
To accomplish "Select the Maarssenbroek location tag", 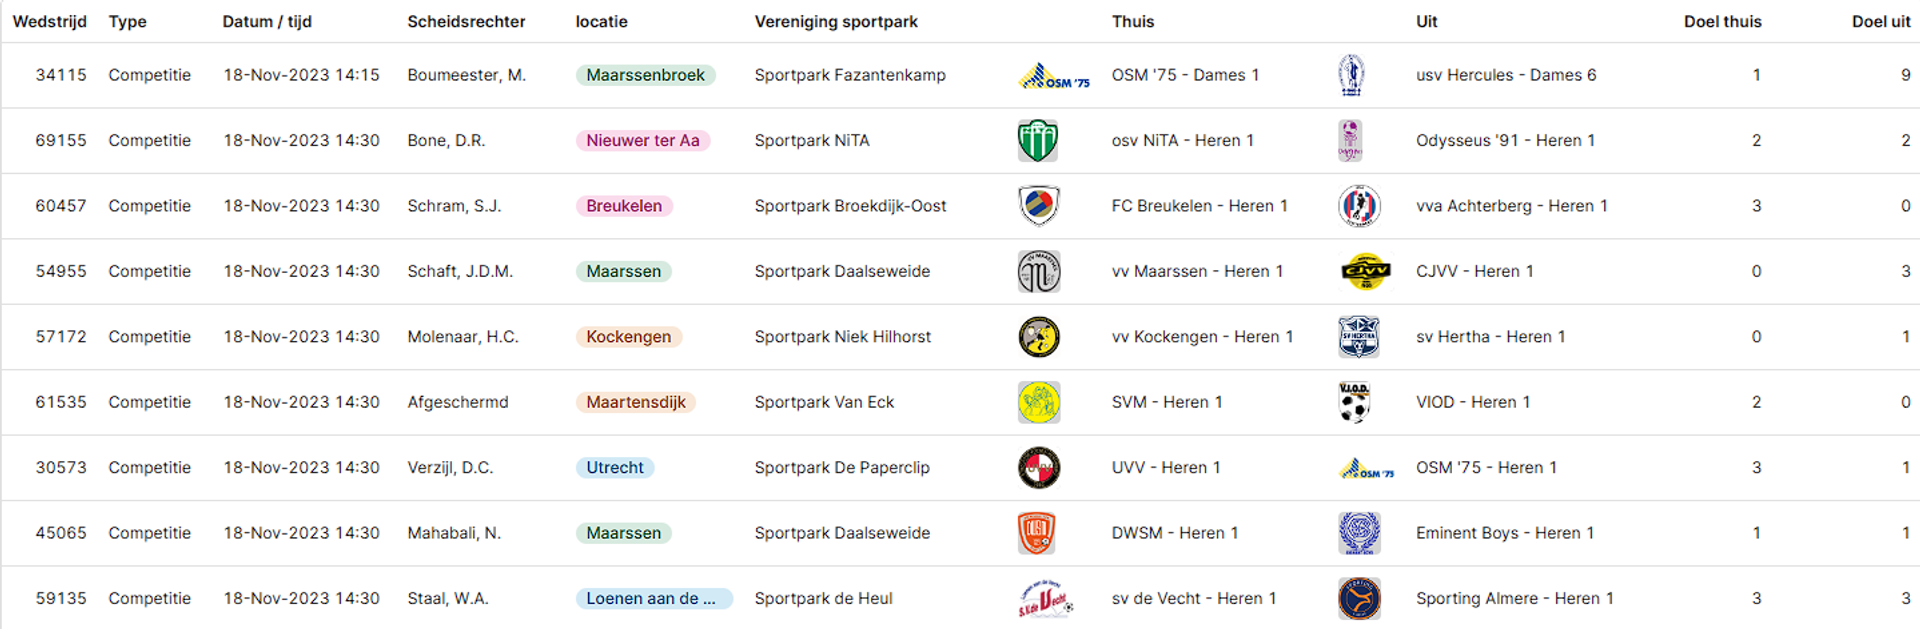I will pyautogui.click(x=645, y=75).
